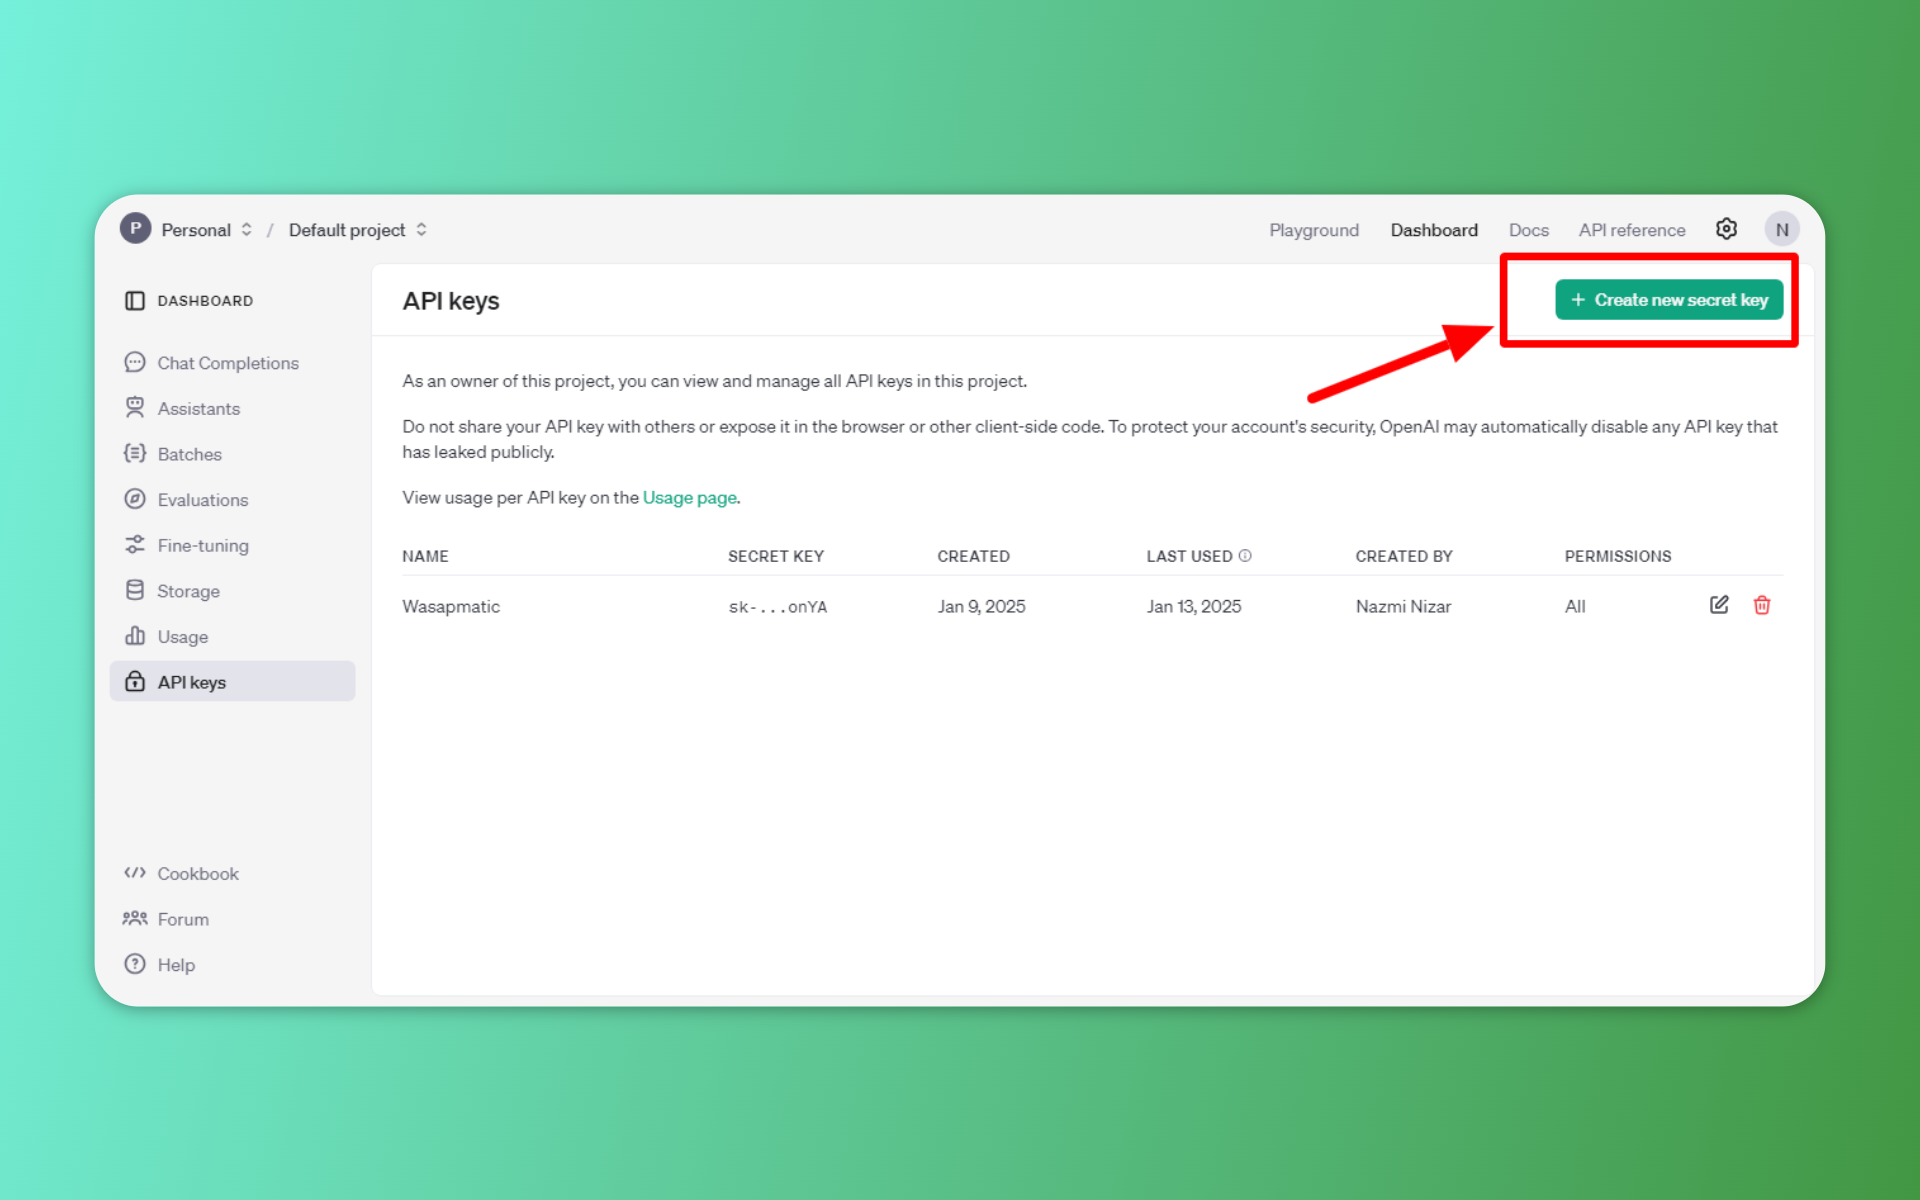This screenshot has width=1920, height=1200.
Task: Open the user avatar N menu
Action: (1781, 229)
